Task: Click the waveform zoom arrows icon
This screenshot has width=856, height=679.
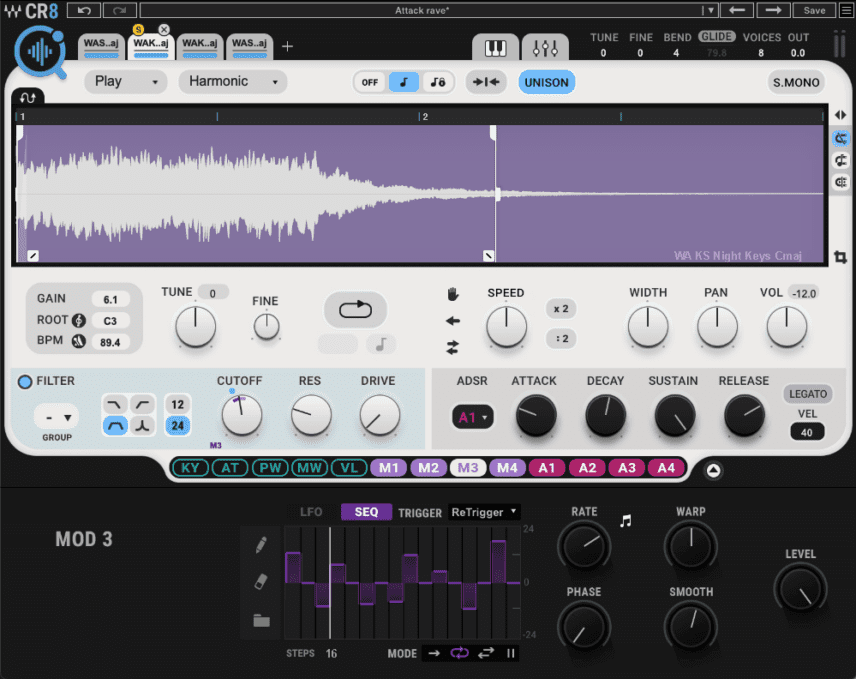Action: pyautogui.click(x=841, y=115)
